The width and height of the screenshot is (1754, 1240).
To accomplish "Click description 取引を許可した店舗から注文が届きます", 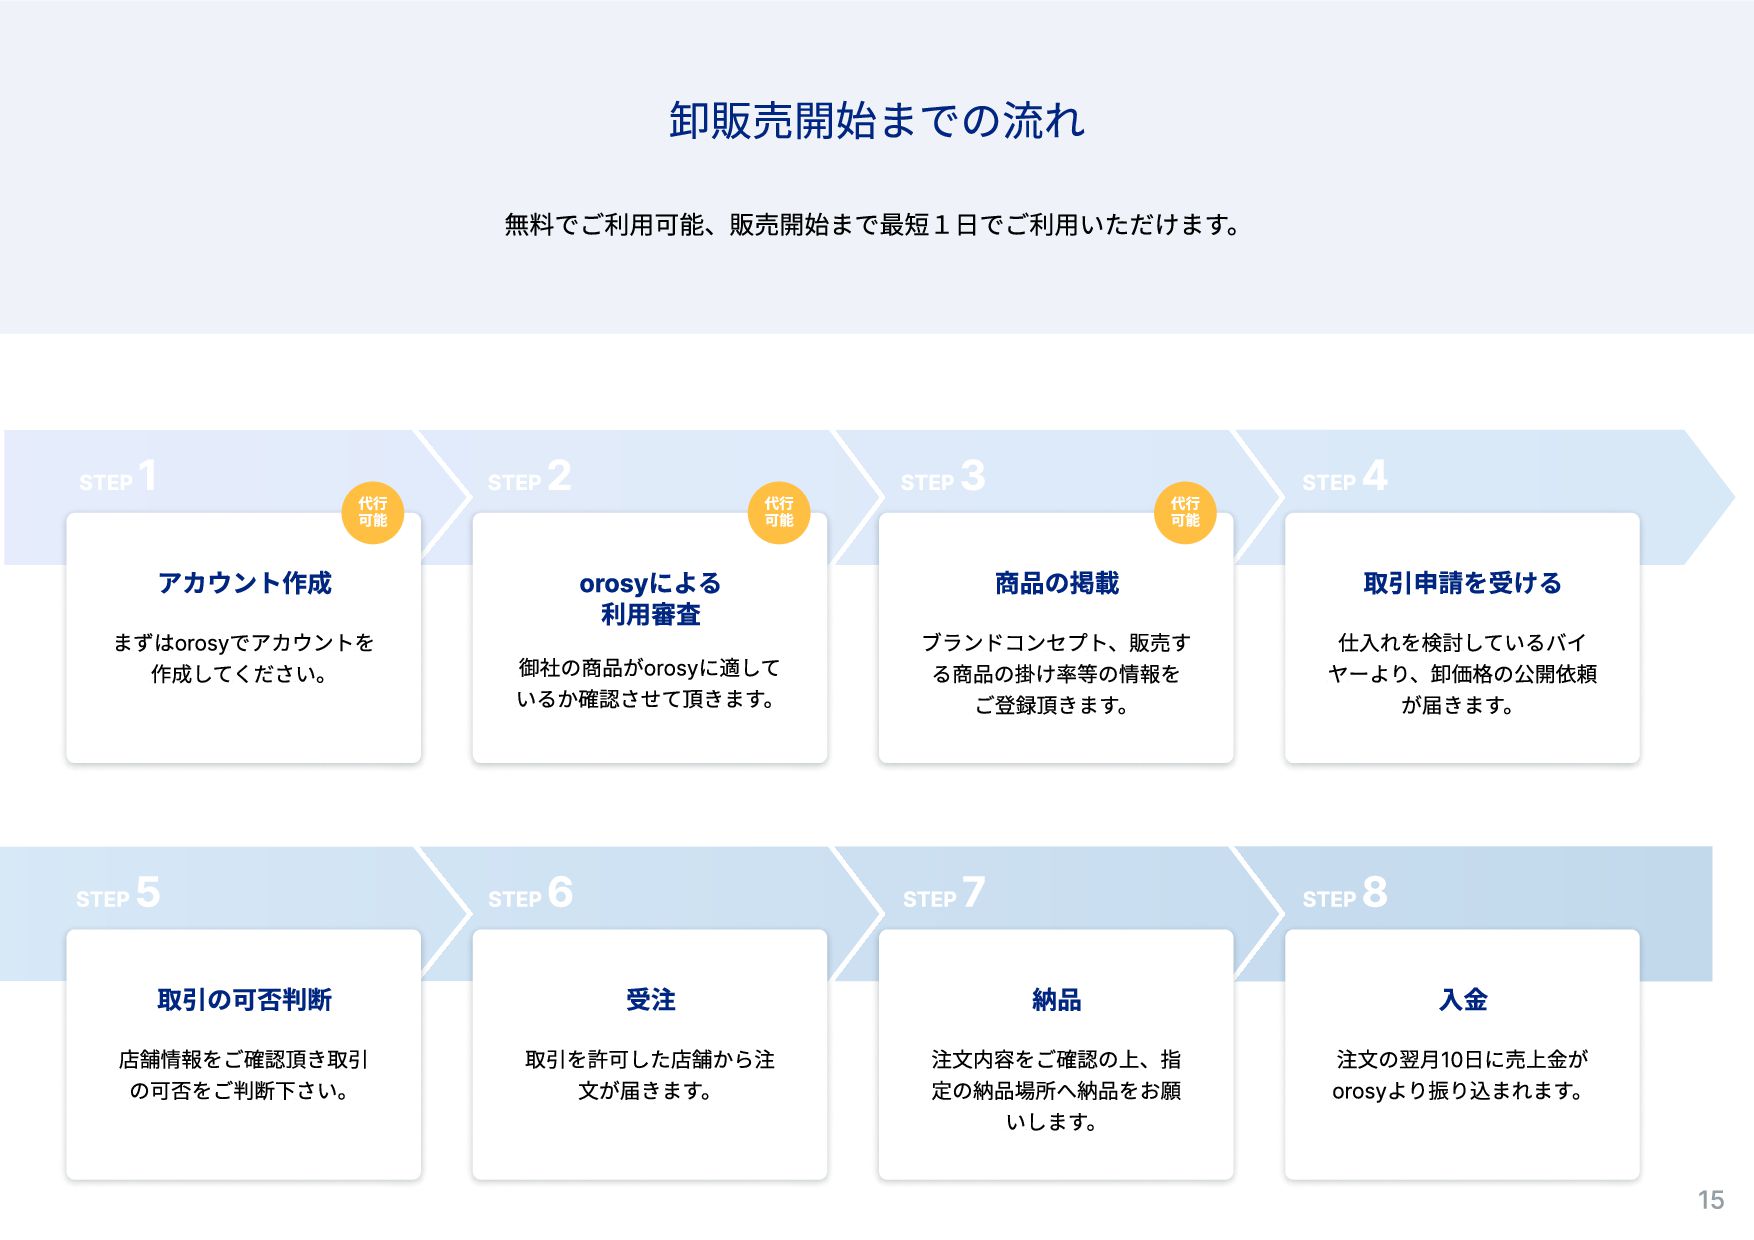I will (650, 1075).
